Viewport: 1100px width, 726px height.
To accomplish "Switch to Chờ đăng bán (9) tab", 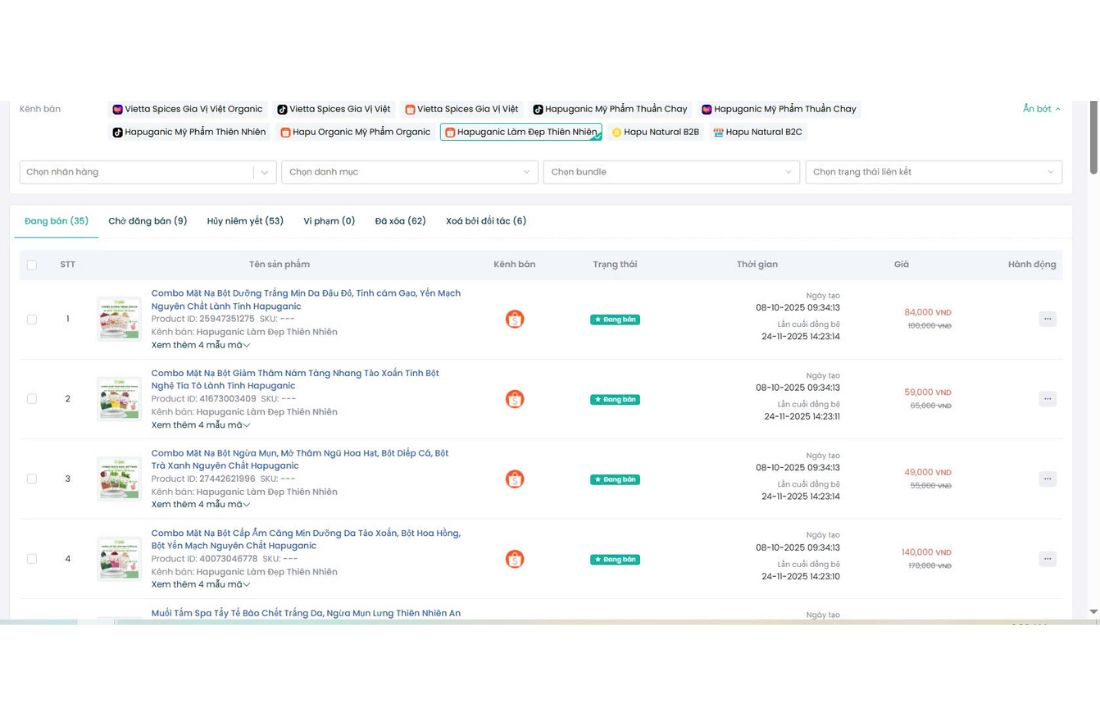I will tap(147, 221).
